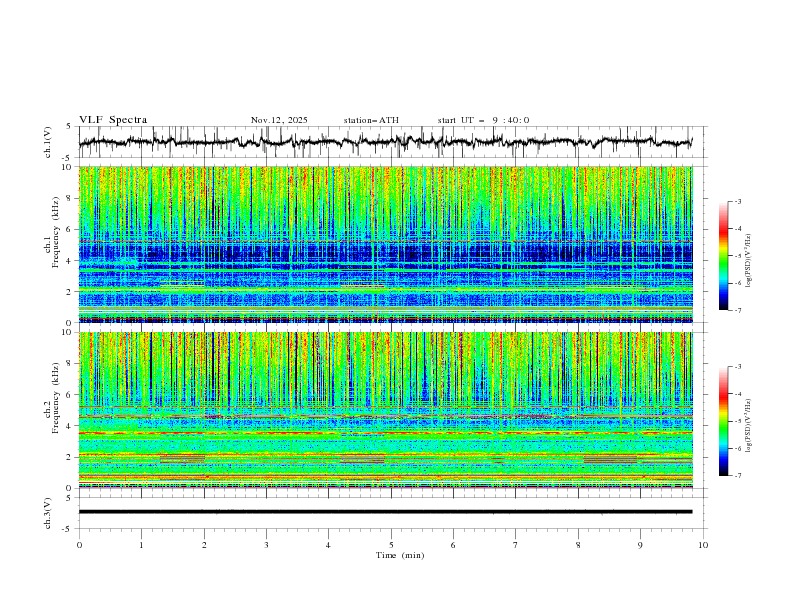Click the "Time (min)" axis label
792x612 pixels.
click(x=400, y=555)
